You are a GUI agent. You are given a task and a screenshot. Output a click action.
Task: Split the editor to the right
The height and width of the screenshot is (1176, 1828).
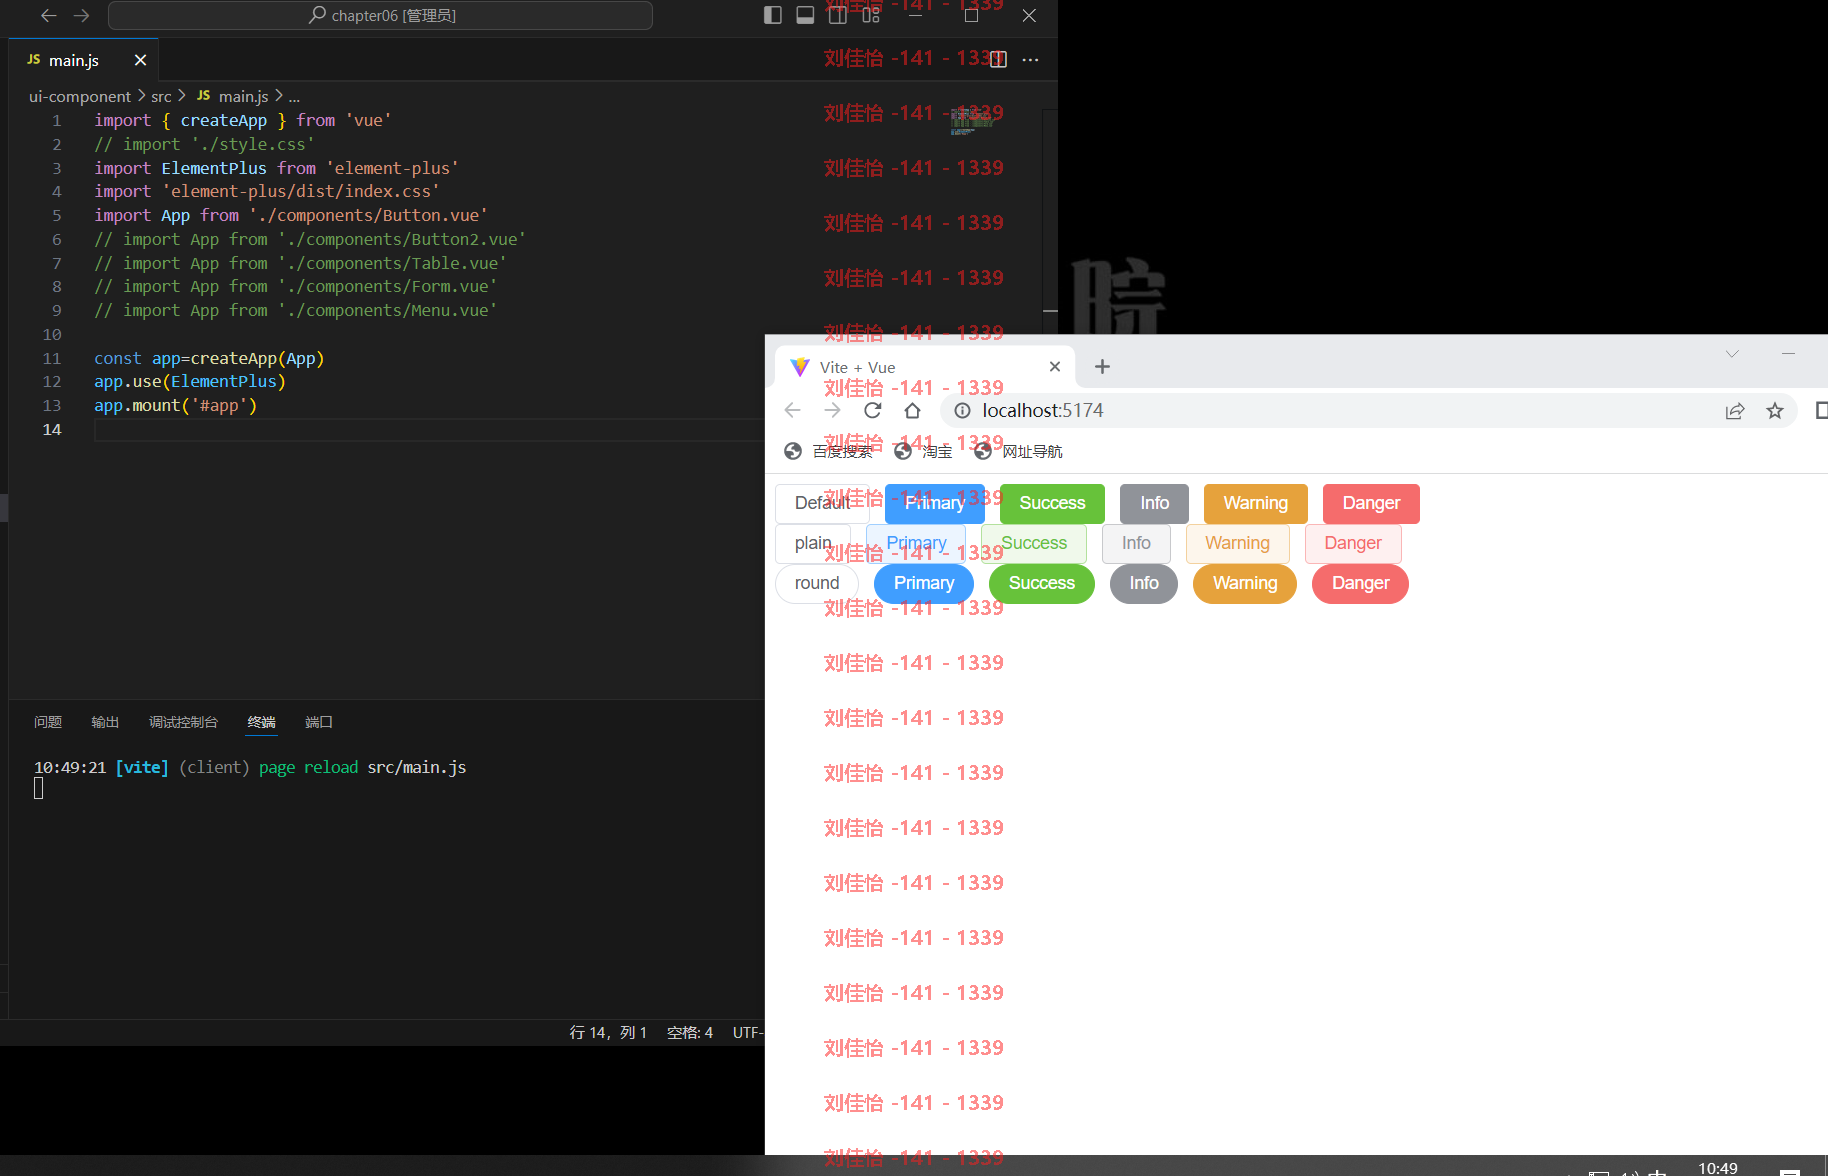point(998,60)
